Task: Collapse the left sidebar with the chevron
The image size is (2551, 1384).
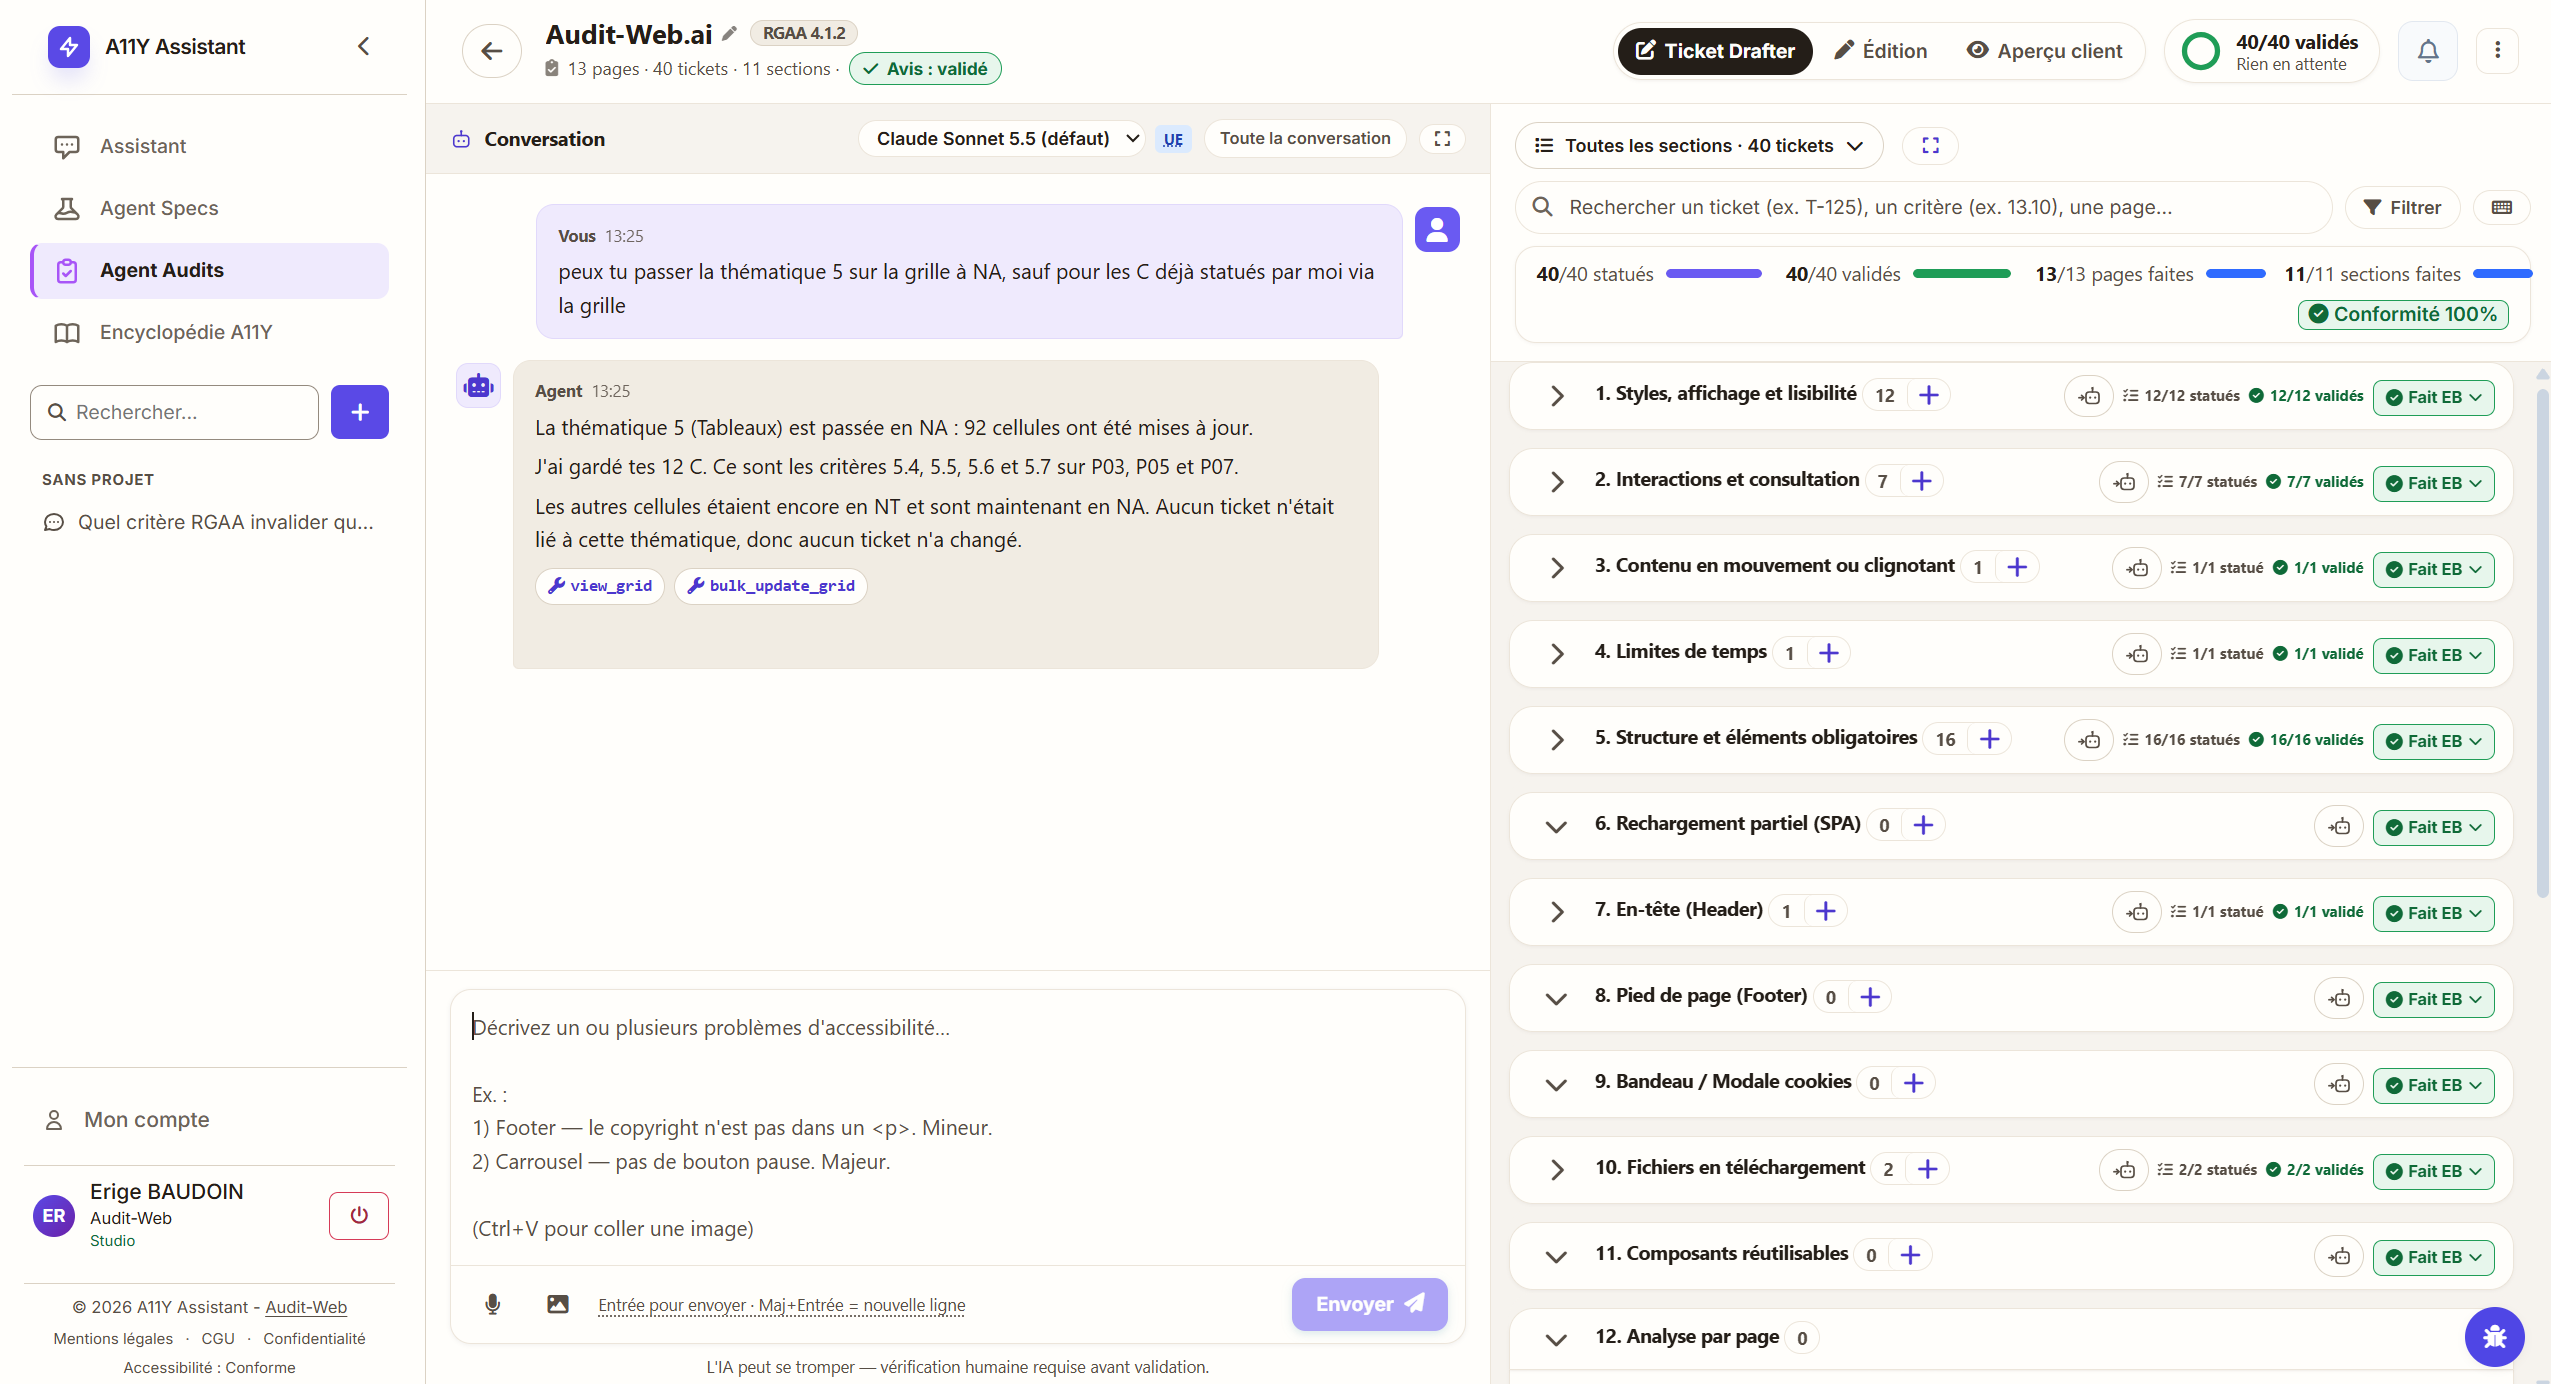Action: 364,46
